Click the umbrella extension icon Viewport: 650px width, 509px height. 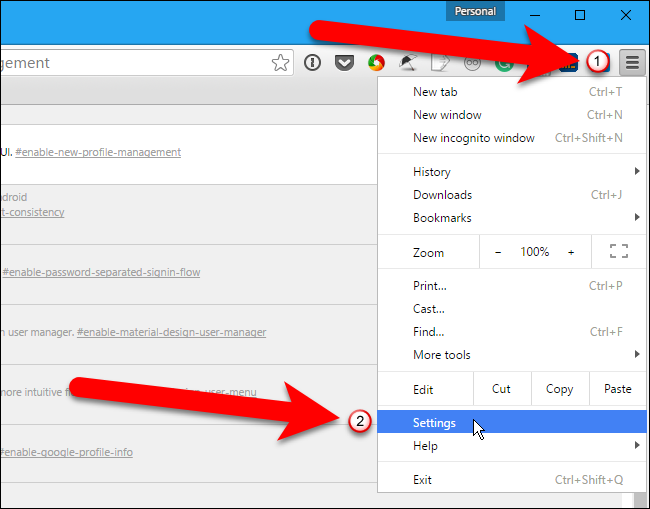(x=408, y=63)
